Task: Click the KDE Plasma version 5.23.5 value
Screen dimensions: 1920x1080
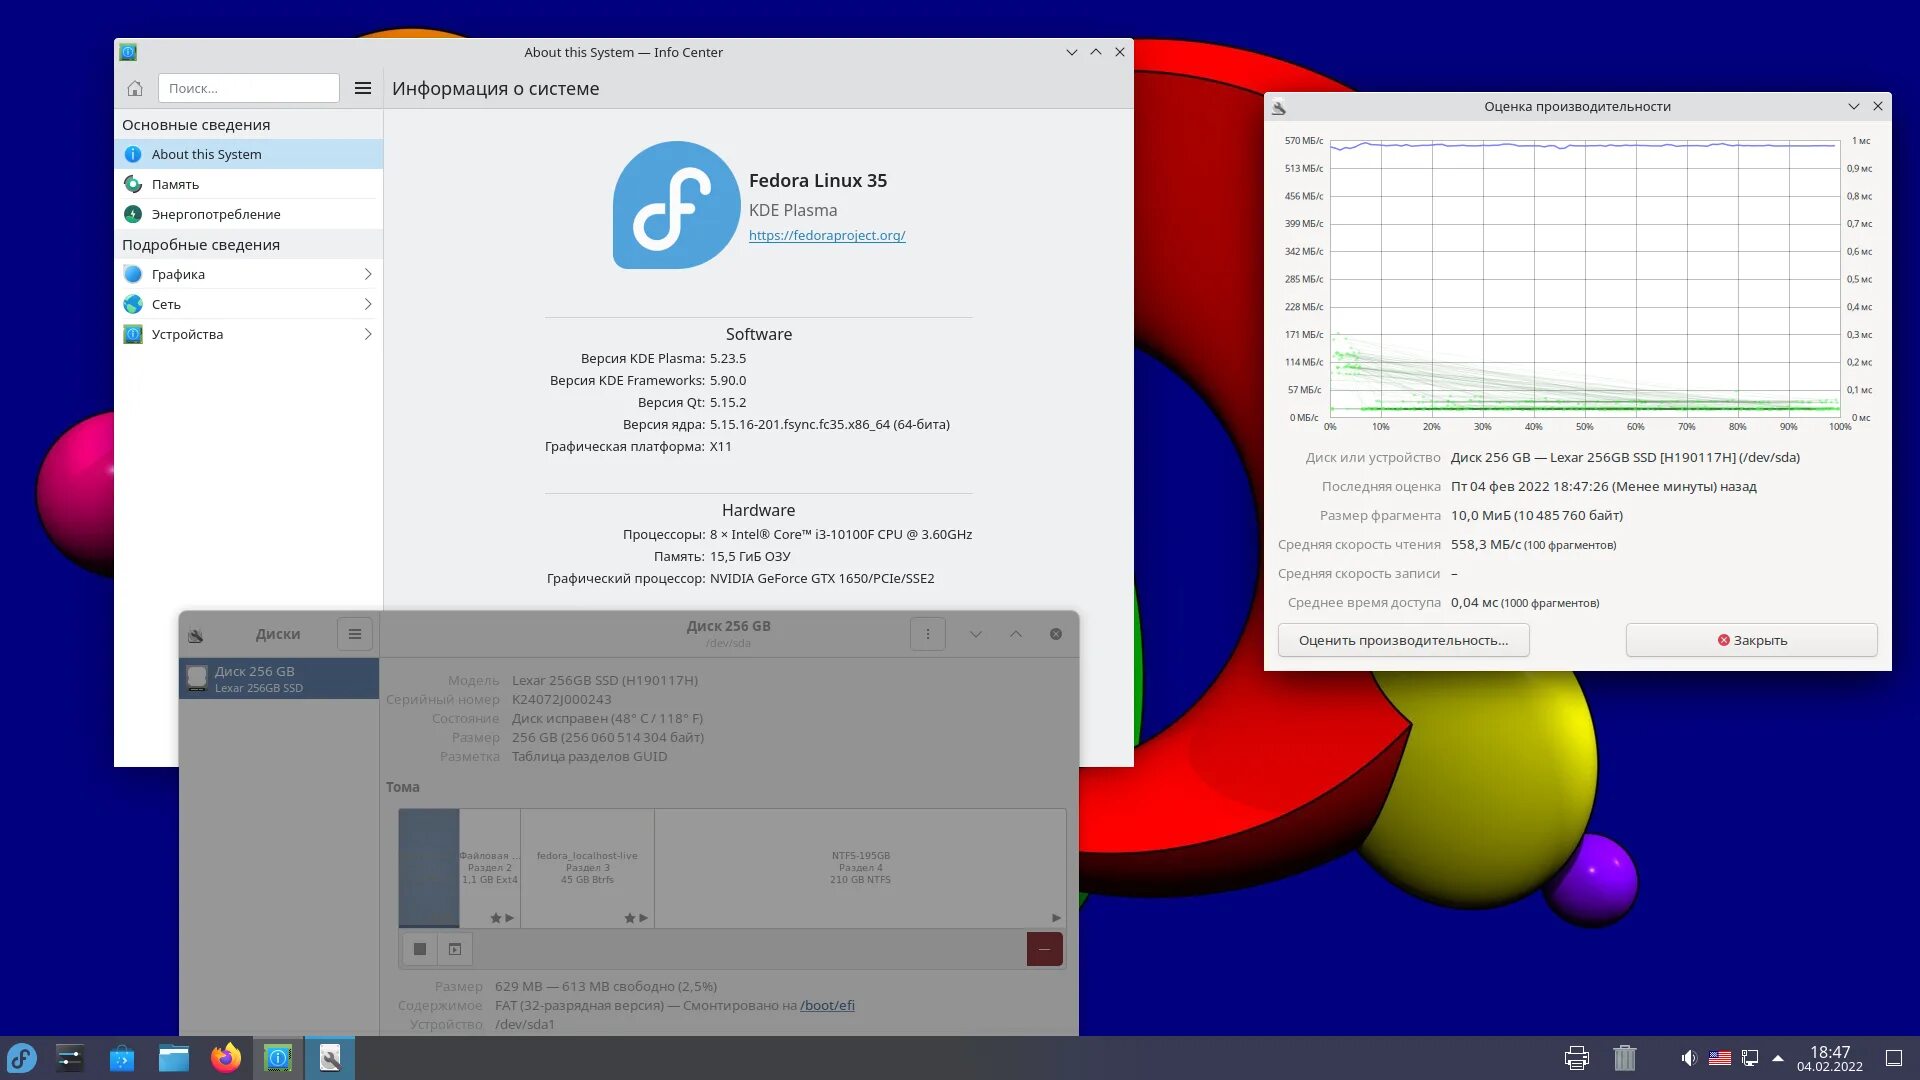Action: tap(728, 358)
